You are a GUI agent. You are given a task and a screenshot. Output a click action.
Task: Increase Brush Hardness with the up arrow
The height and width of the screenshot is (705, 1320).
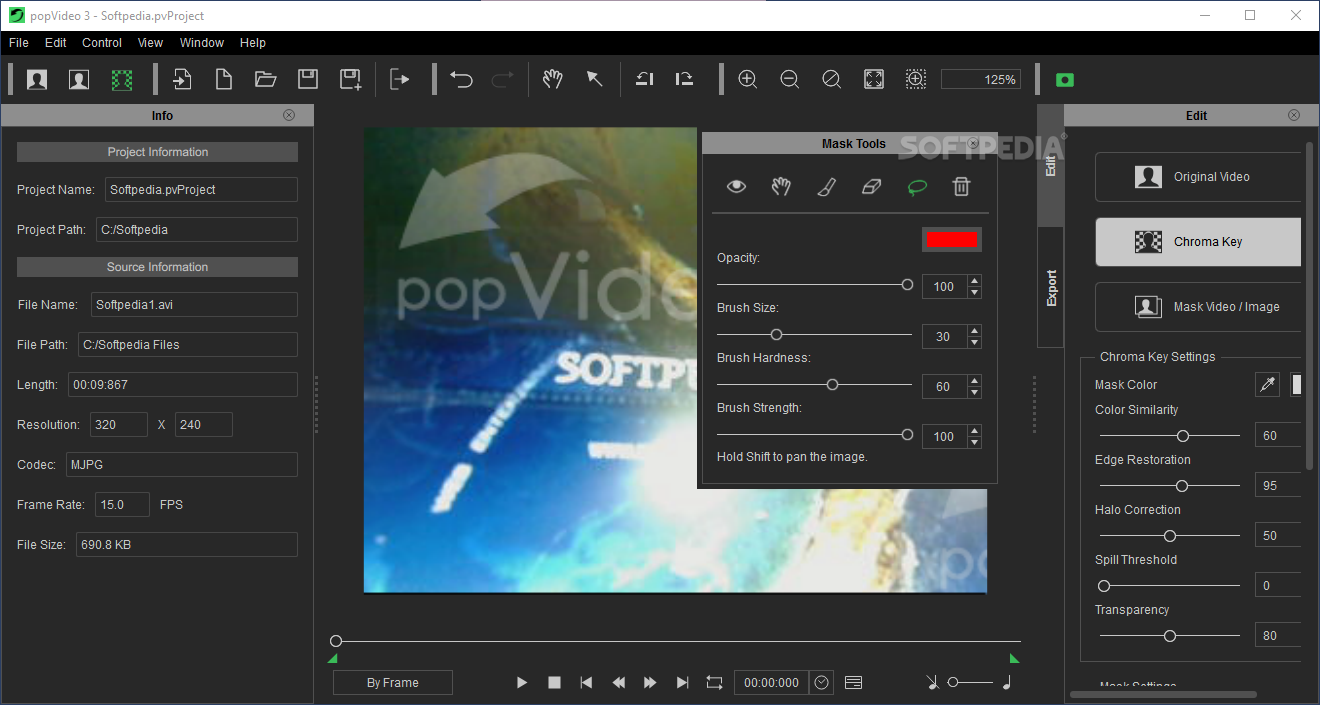[x=975, y=381]
